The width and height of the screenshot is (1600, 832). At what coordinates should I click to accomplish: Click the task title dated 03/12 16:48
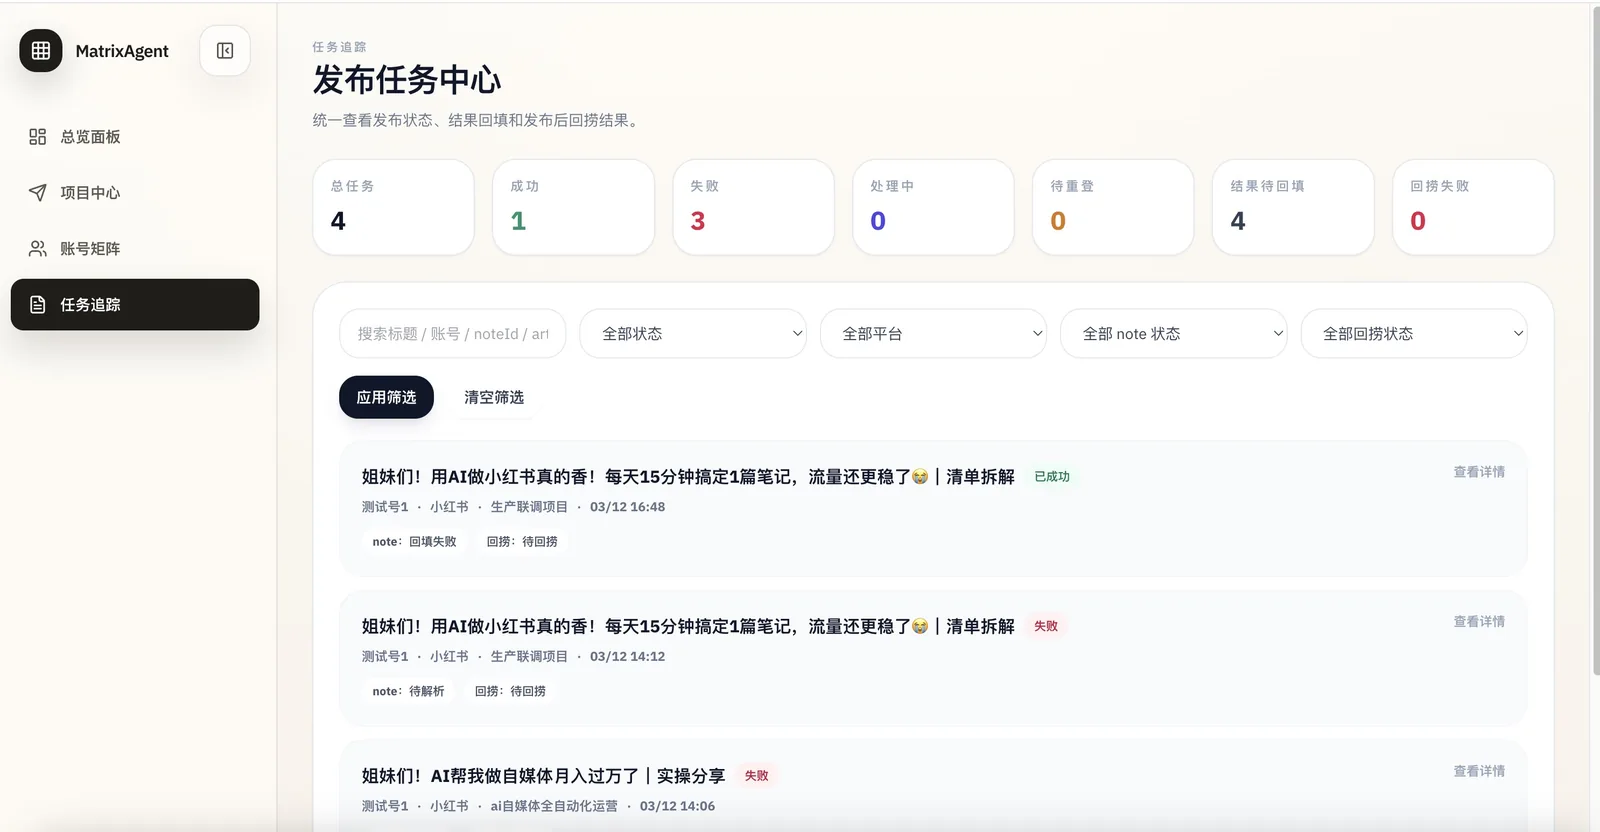(688, 477)
